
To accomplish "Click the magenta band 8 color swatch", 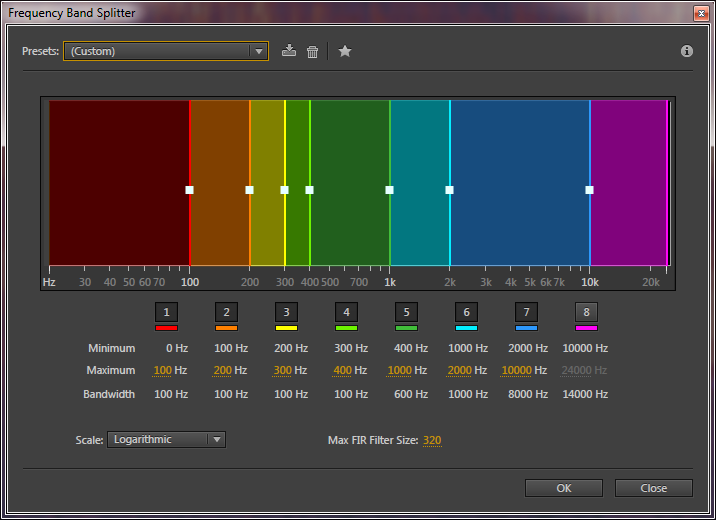I will point(586,328).
